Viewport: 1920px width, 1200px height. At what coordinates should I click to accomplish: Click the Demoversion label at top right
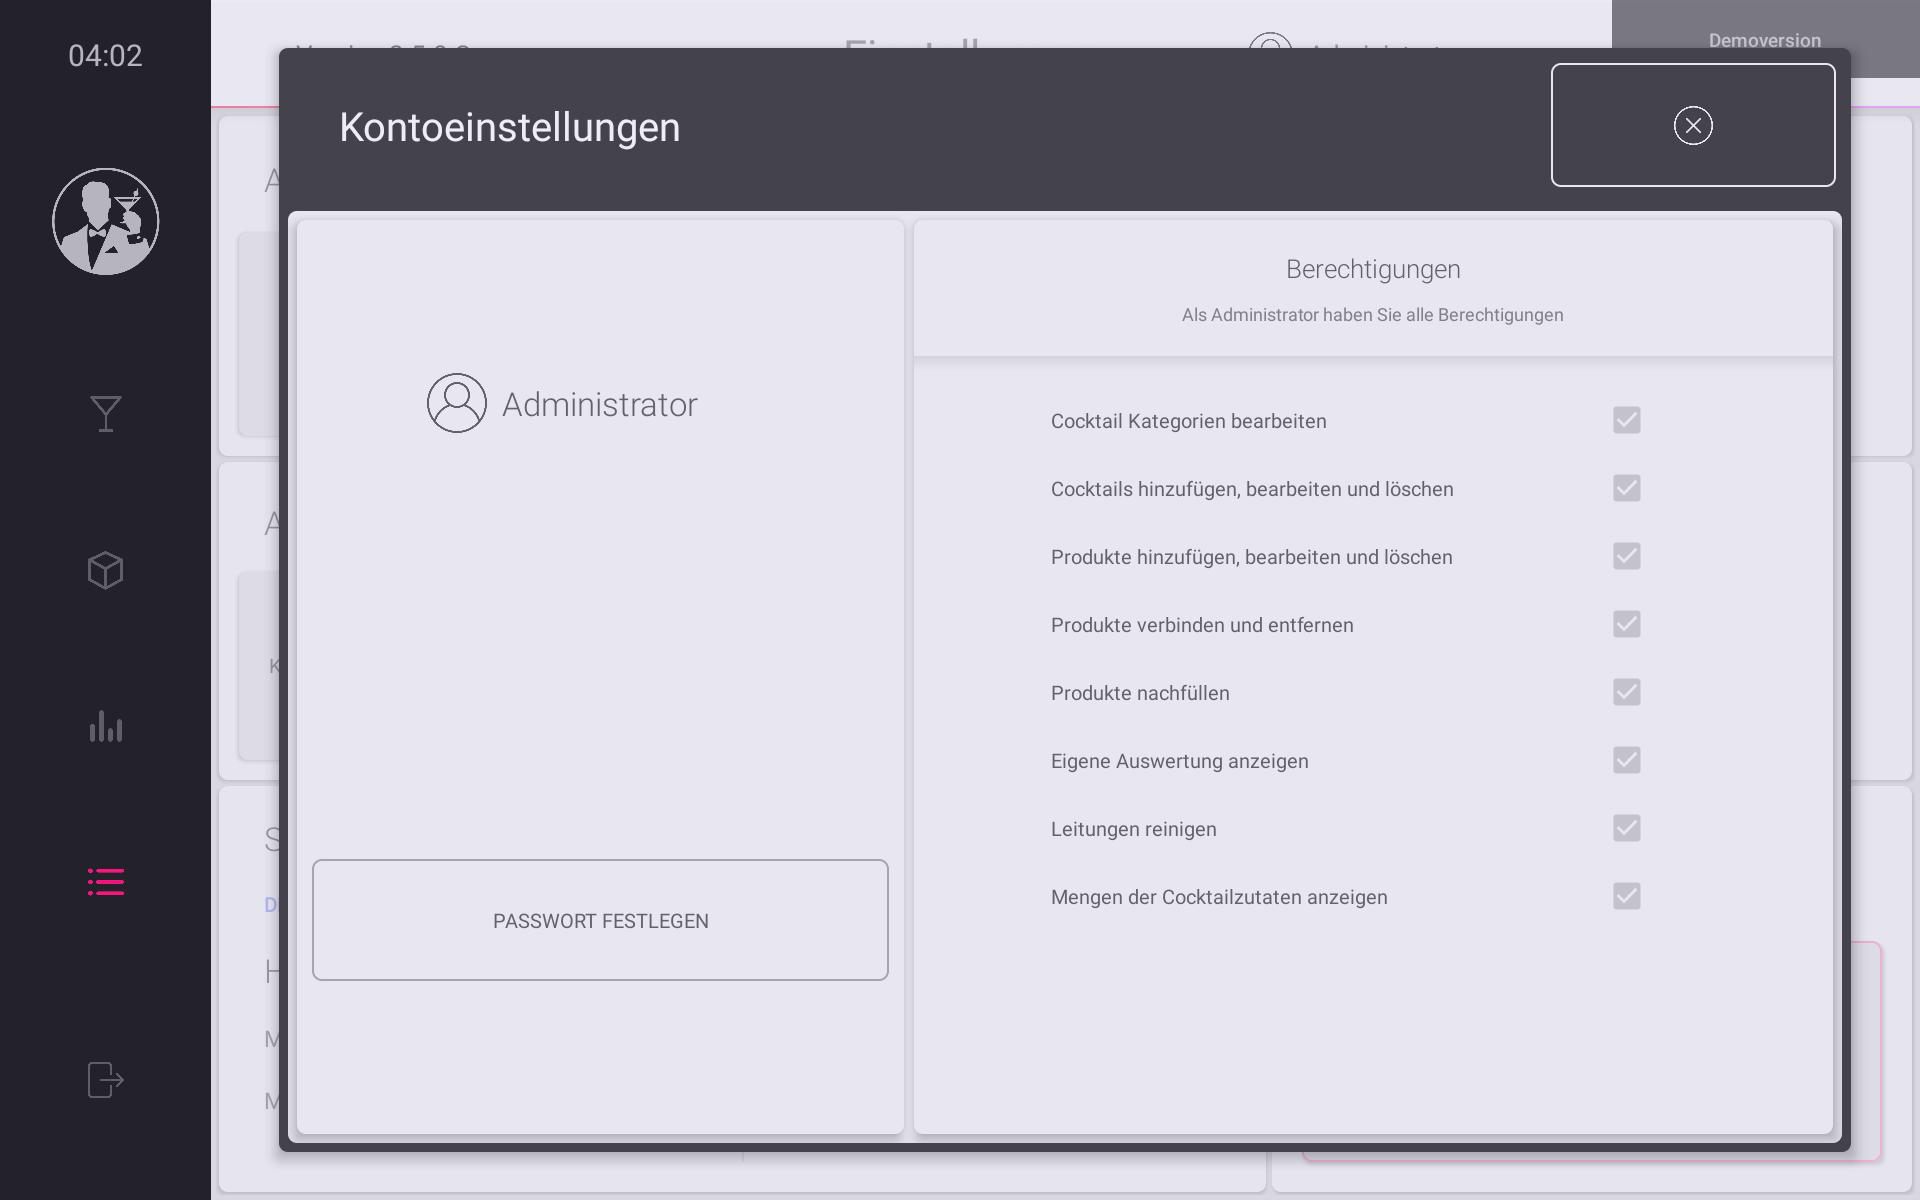pos(1764,40)
